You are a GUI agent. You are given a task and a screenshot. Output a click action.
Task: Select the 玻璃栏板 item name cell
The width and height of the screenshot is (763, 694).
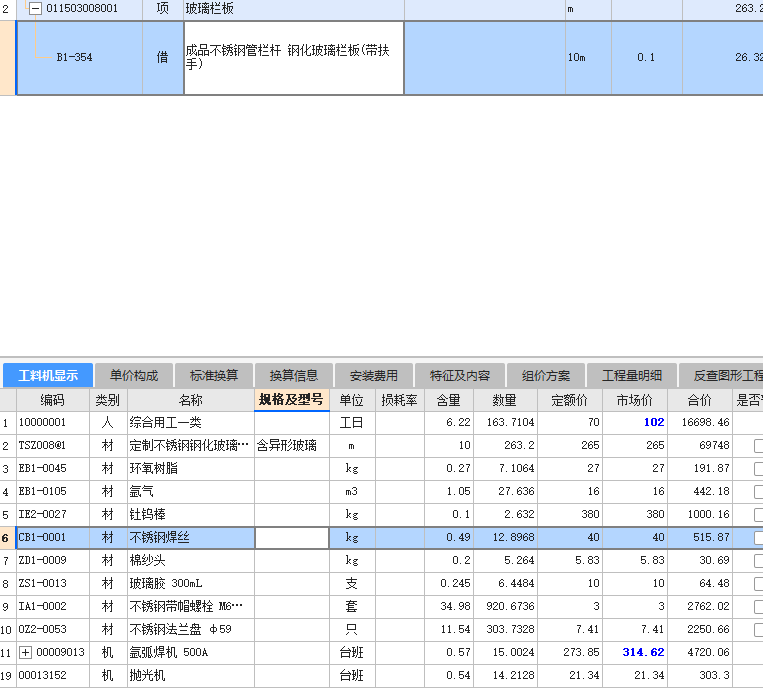tap(294, 9)
